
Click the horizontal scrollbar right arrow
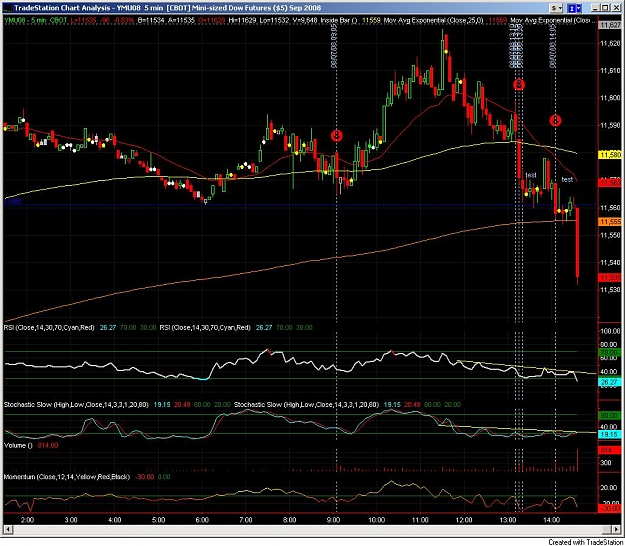point(616,529)
